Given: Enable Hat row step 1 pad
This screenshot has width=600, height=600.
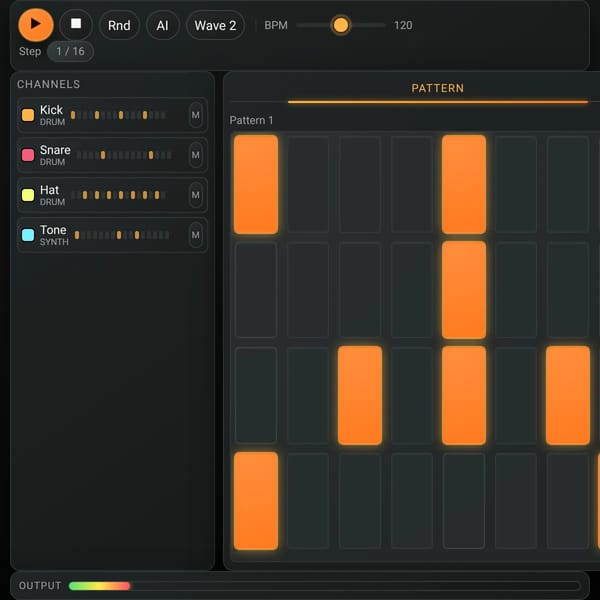Looking at the screenshot, I should (256, 396).
